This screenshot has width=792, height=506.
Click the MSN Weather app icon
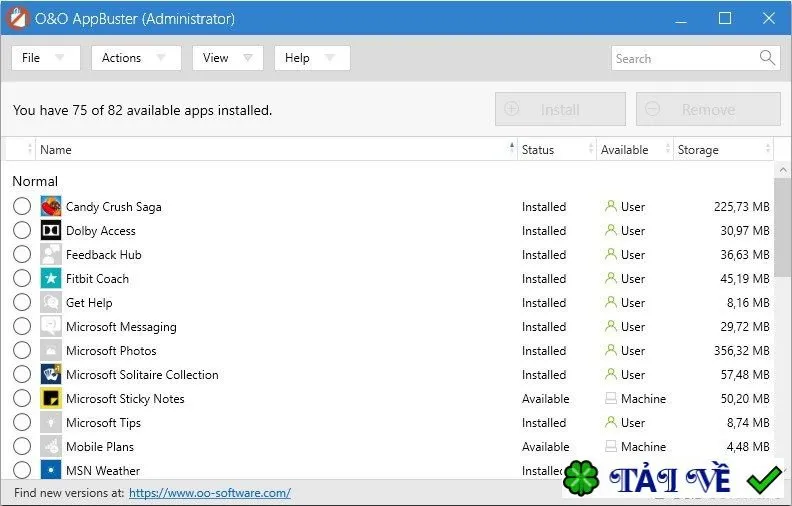pyautogui.click(x=51, y=470)
